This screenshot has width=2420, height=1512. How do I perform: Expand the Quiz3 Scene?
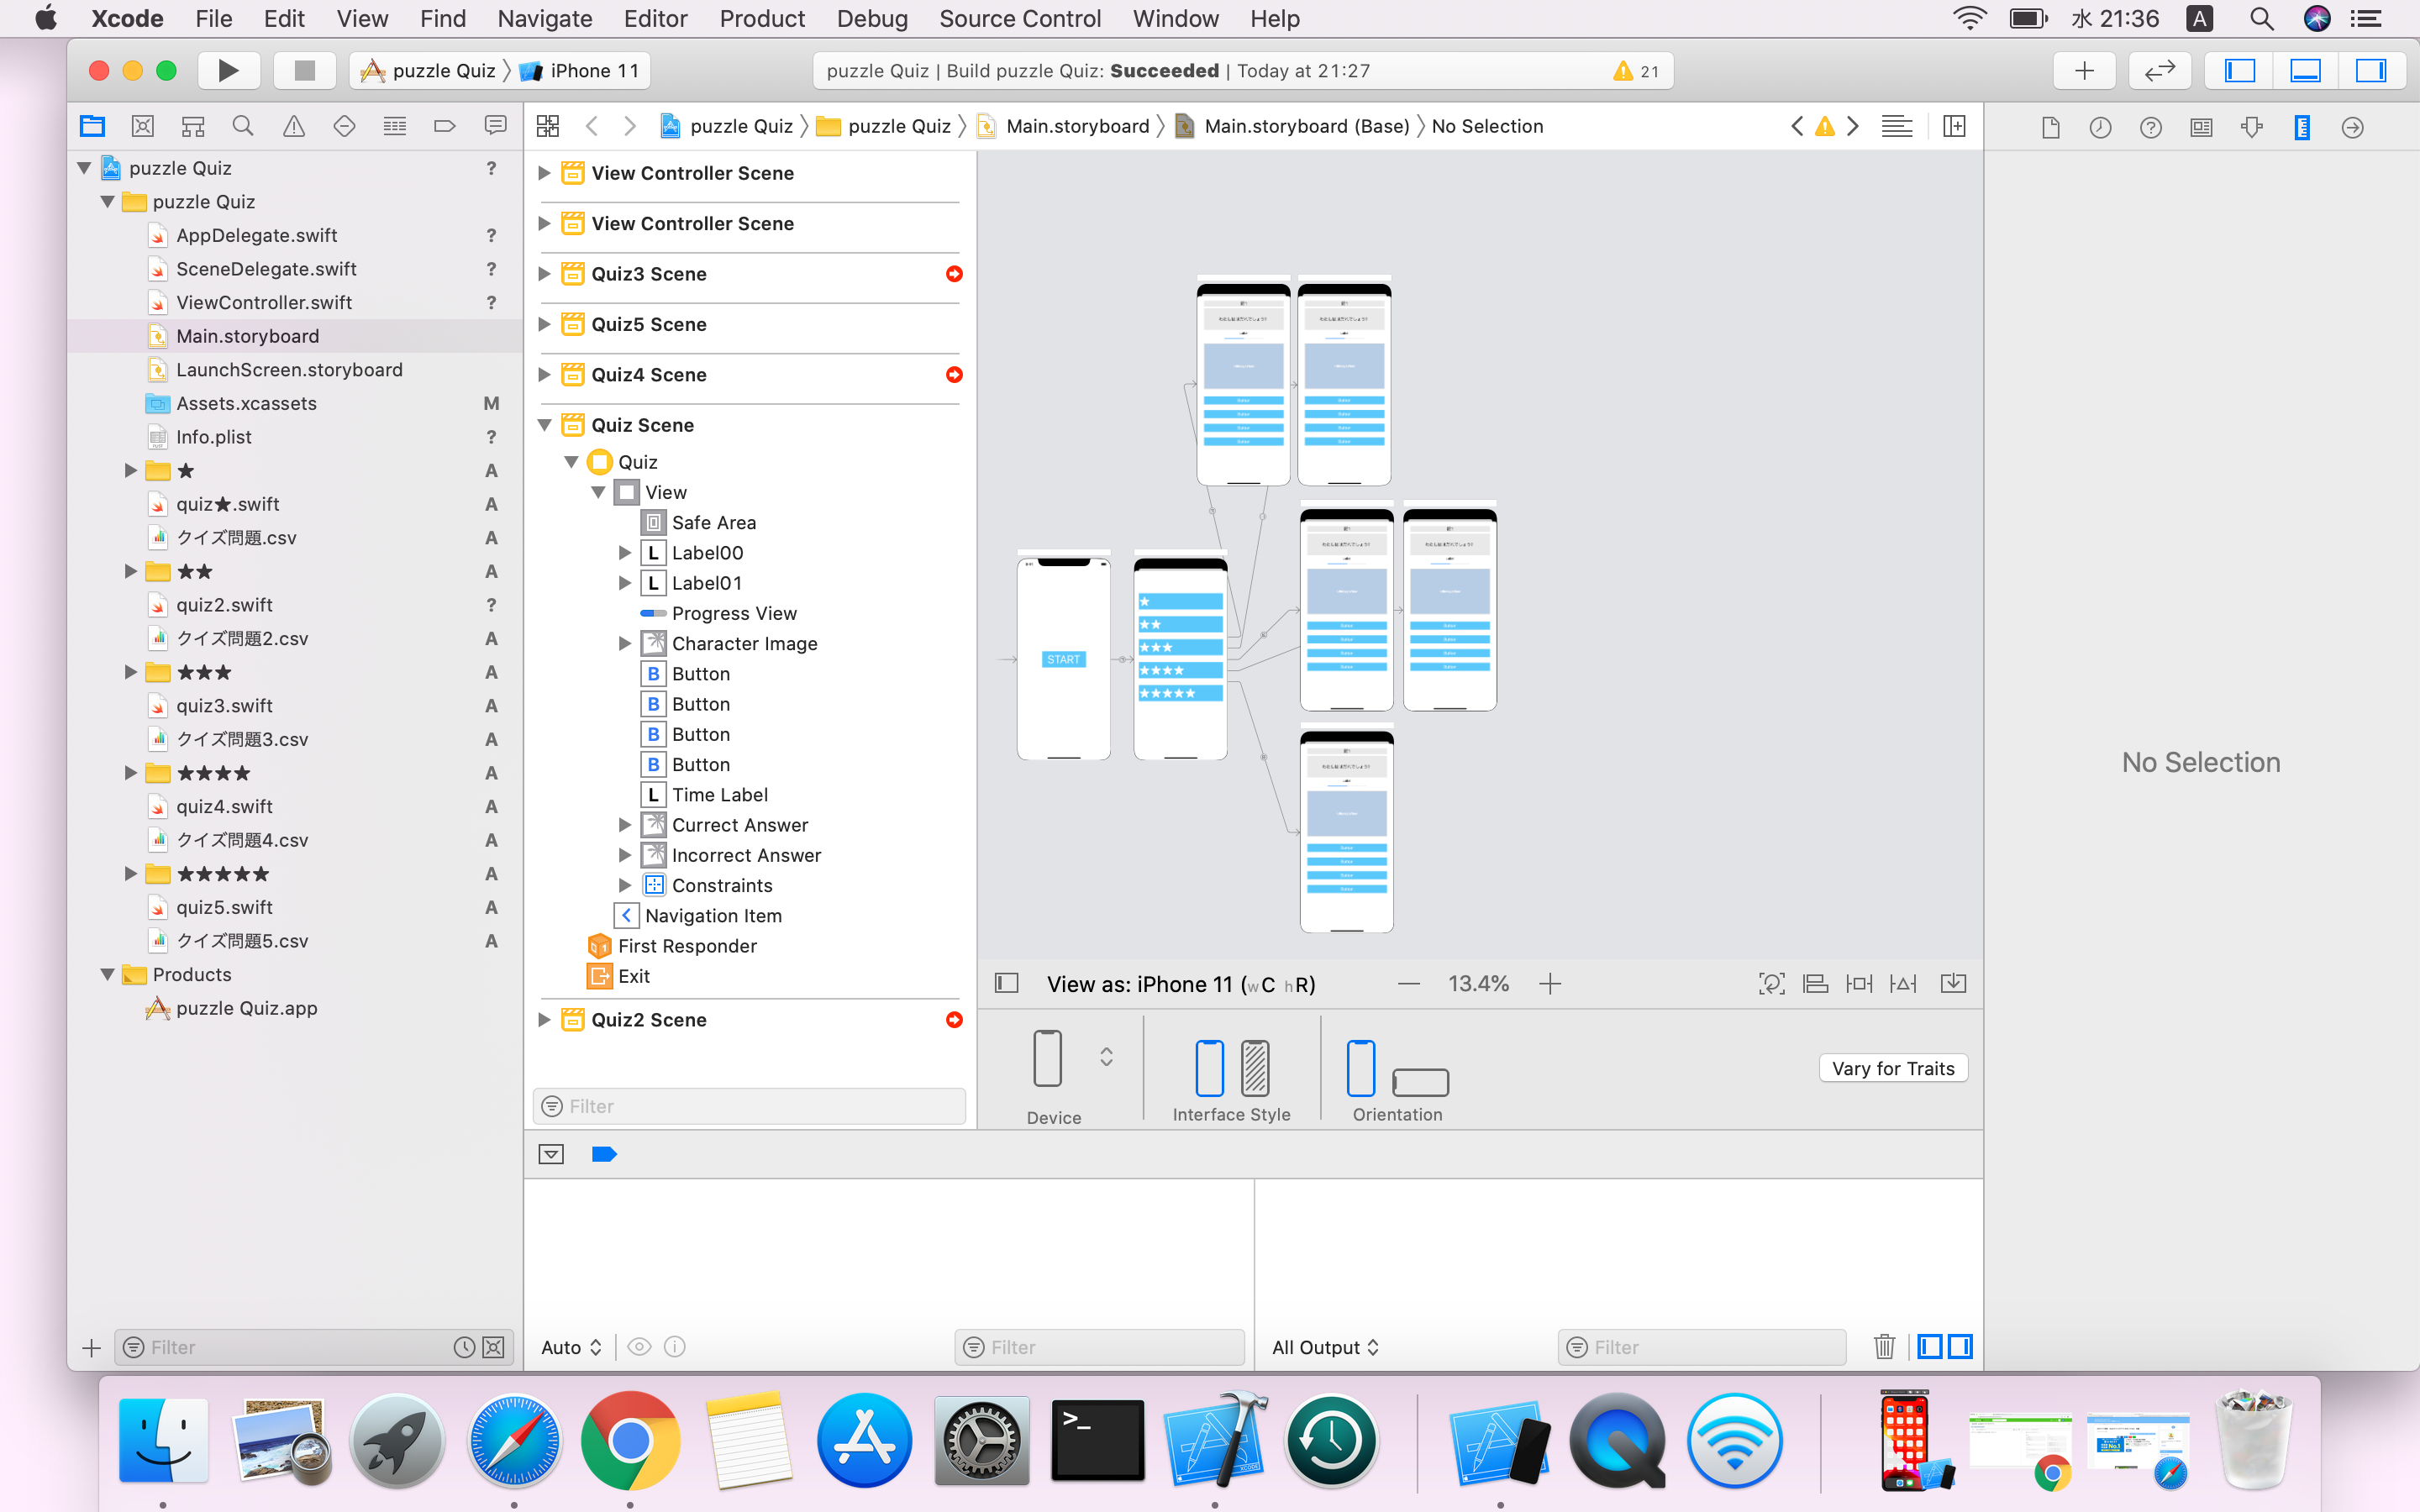544,274
